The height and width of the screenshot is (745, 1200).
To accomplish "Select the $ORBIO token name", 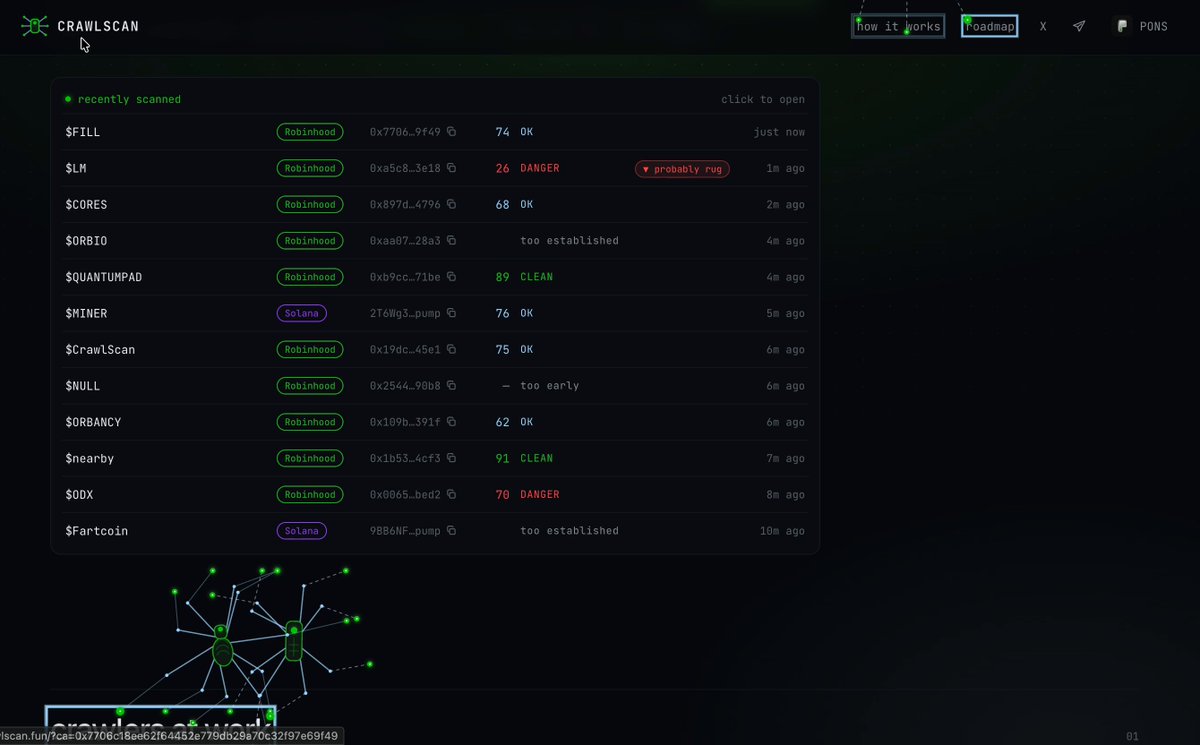I will 86,241.
